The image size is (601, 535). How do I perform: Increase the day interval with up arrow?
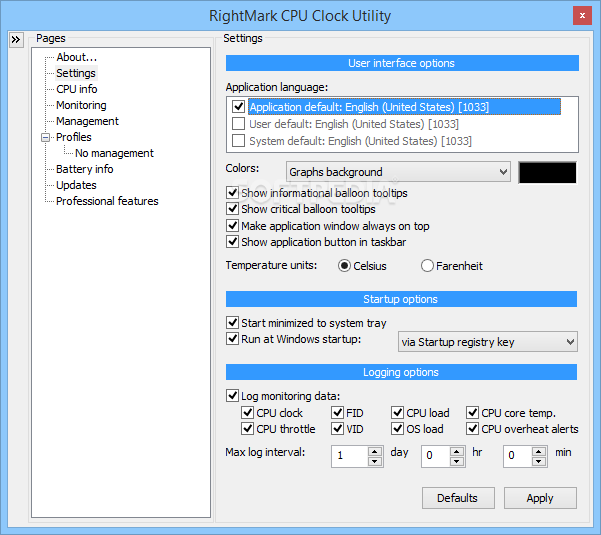pos(374,451)
